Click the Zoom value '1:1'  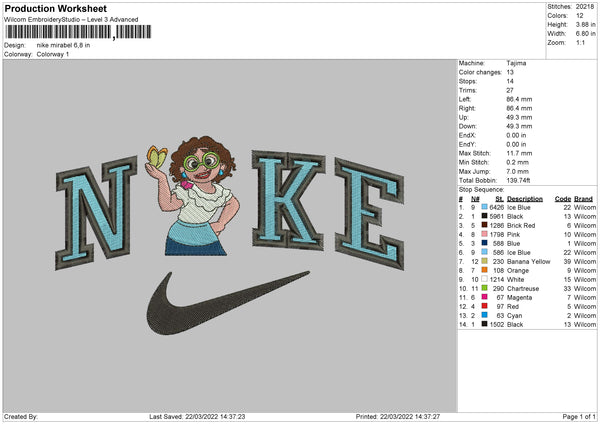[580, 42]
